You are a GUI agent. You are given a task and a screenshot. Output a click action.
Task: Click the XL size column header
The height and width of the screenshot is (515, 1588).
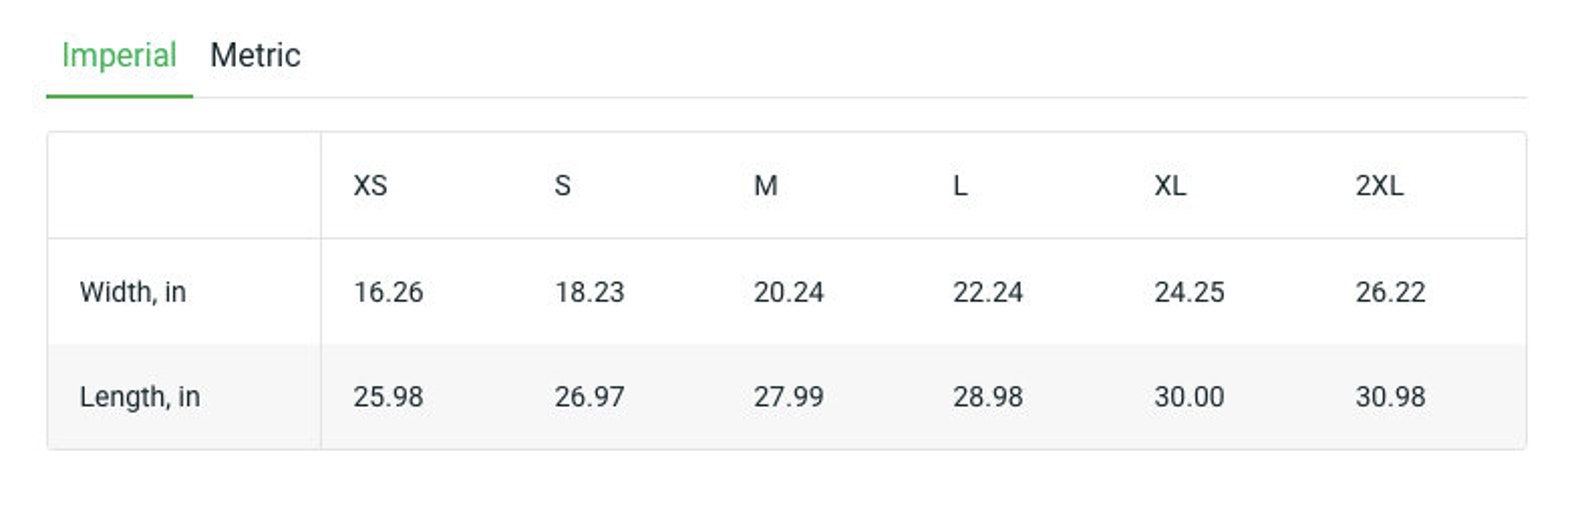(x=1170, y=186)
